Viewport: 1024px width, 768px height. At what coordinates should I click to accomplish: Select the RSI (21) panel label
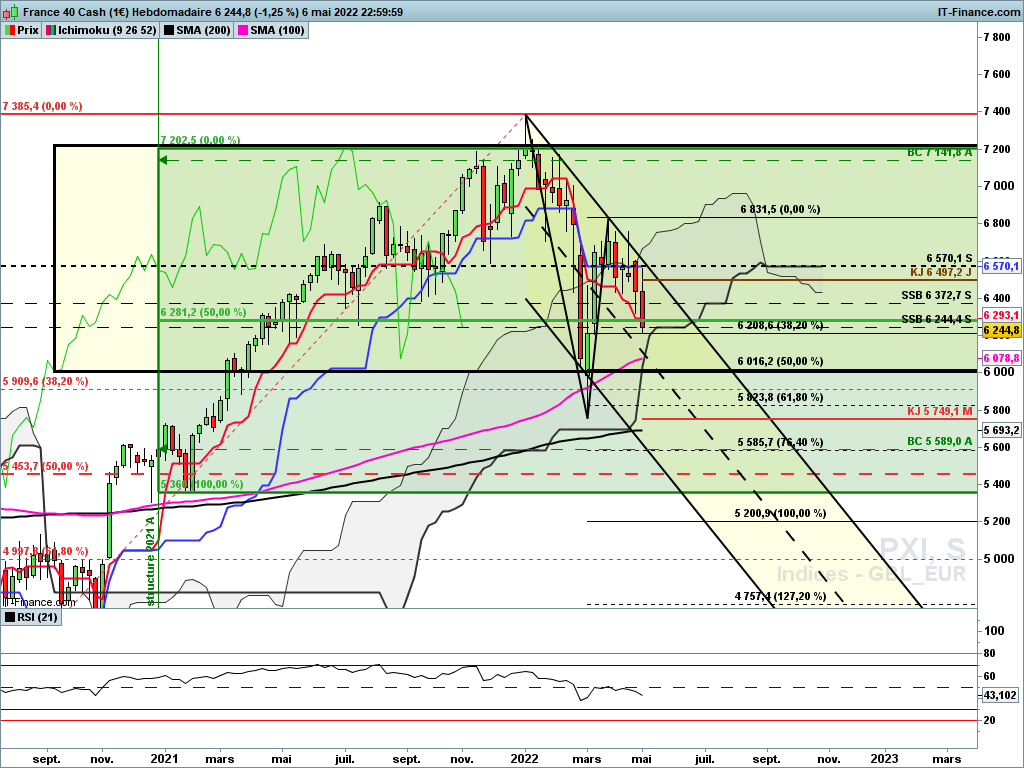(31, 617)
